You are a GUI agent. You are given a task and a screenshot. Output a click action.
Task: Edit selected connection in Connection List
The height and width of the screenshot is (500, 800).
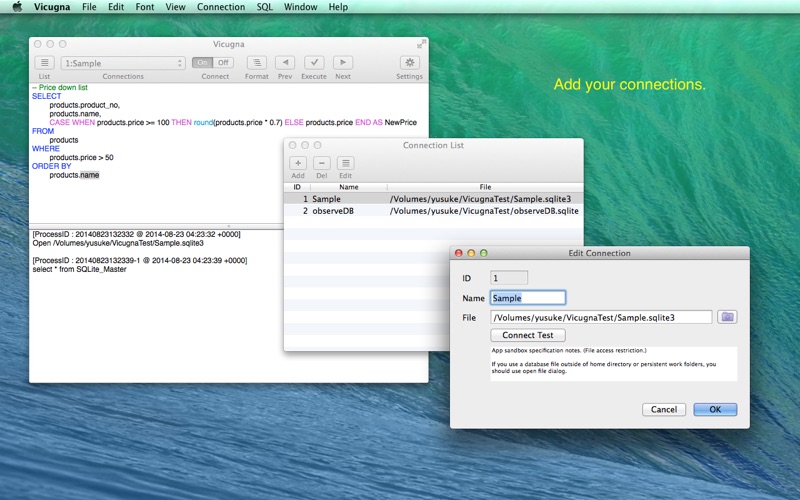coord(345,163)
